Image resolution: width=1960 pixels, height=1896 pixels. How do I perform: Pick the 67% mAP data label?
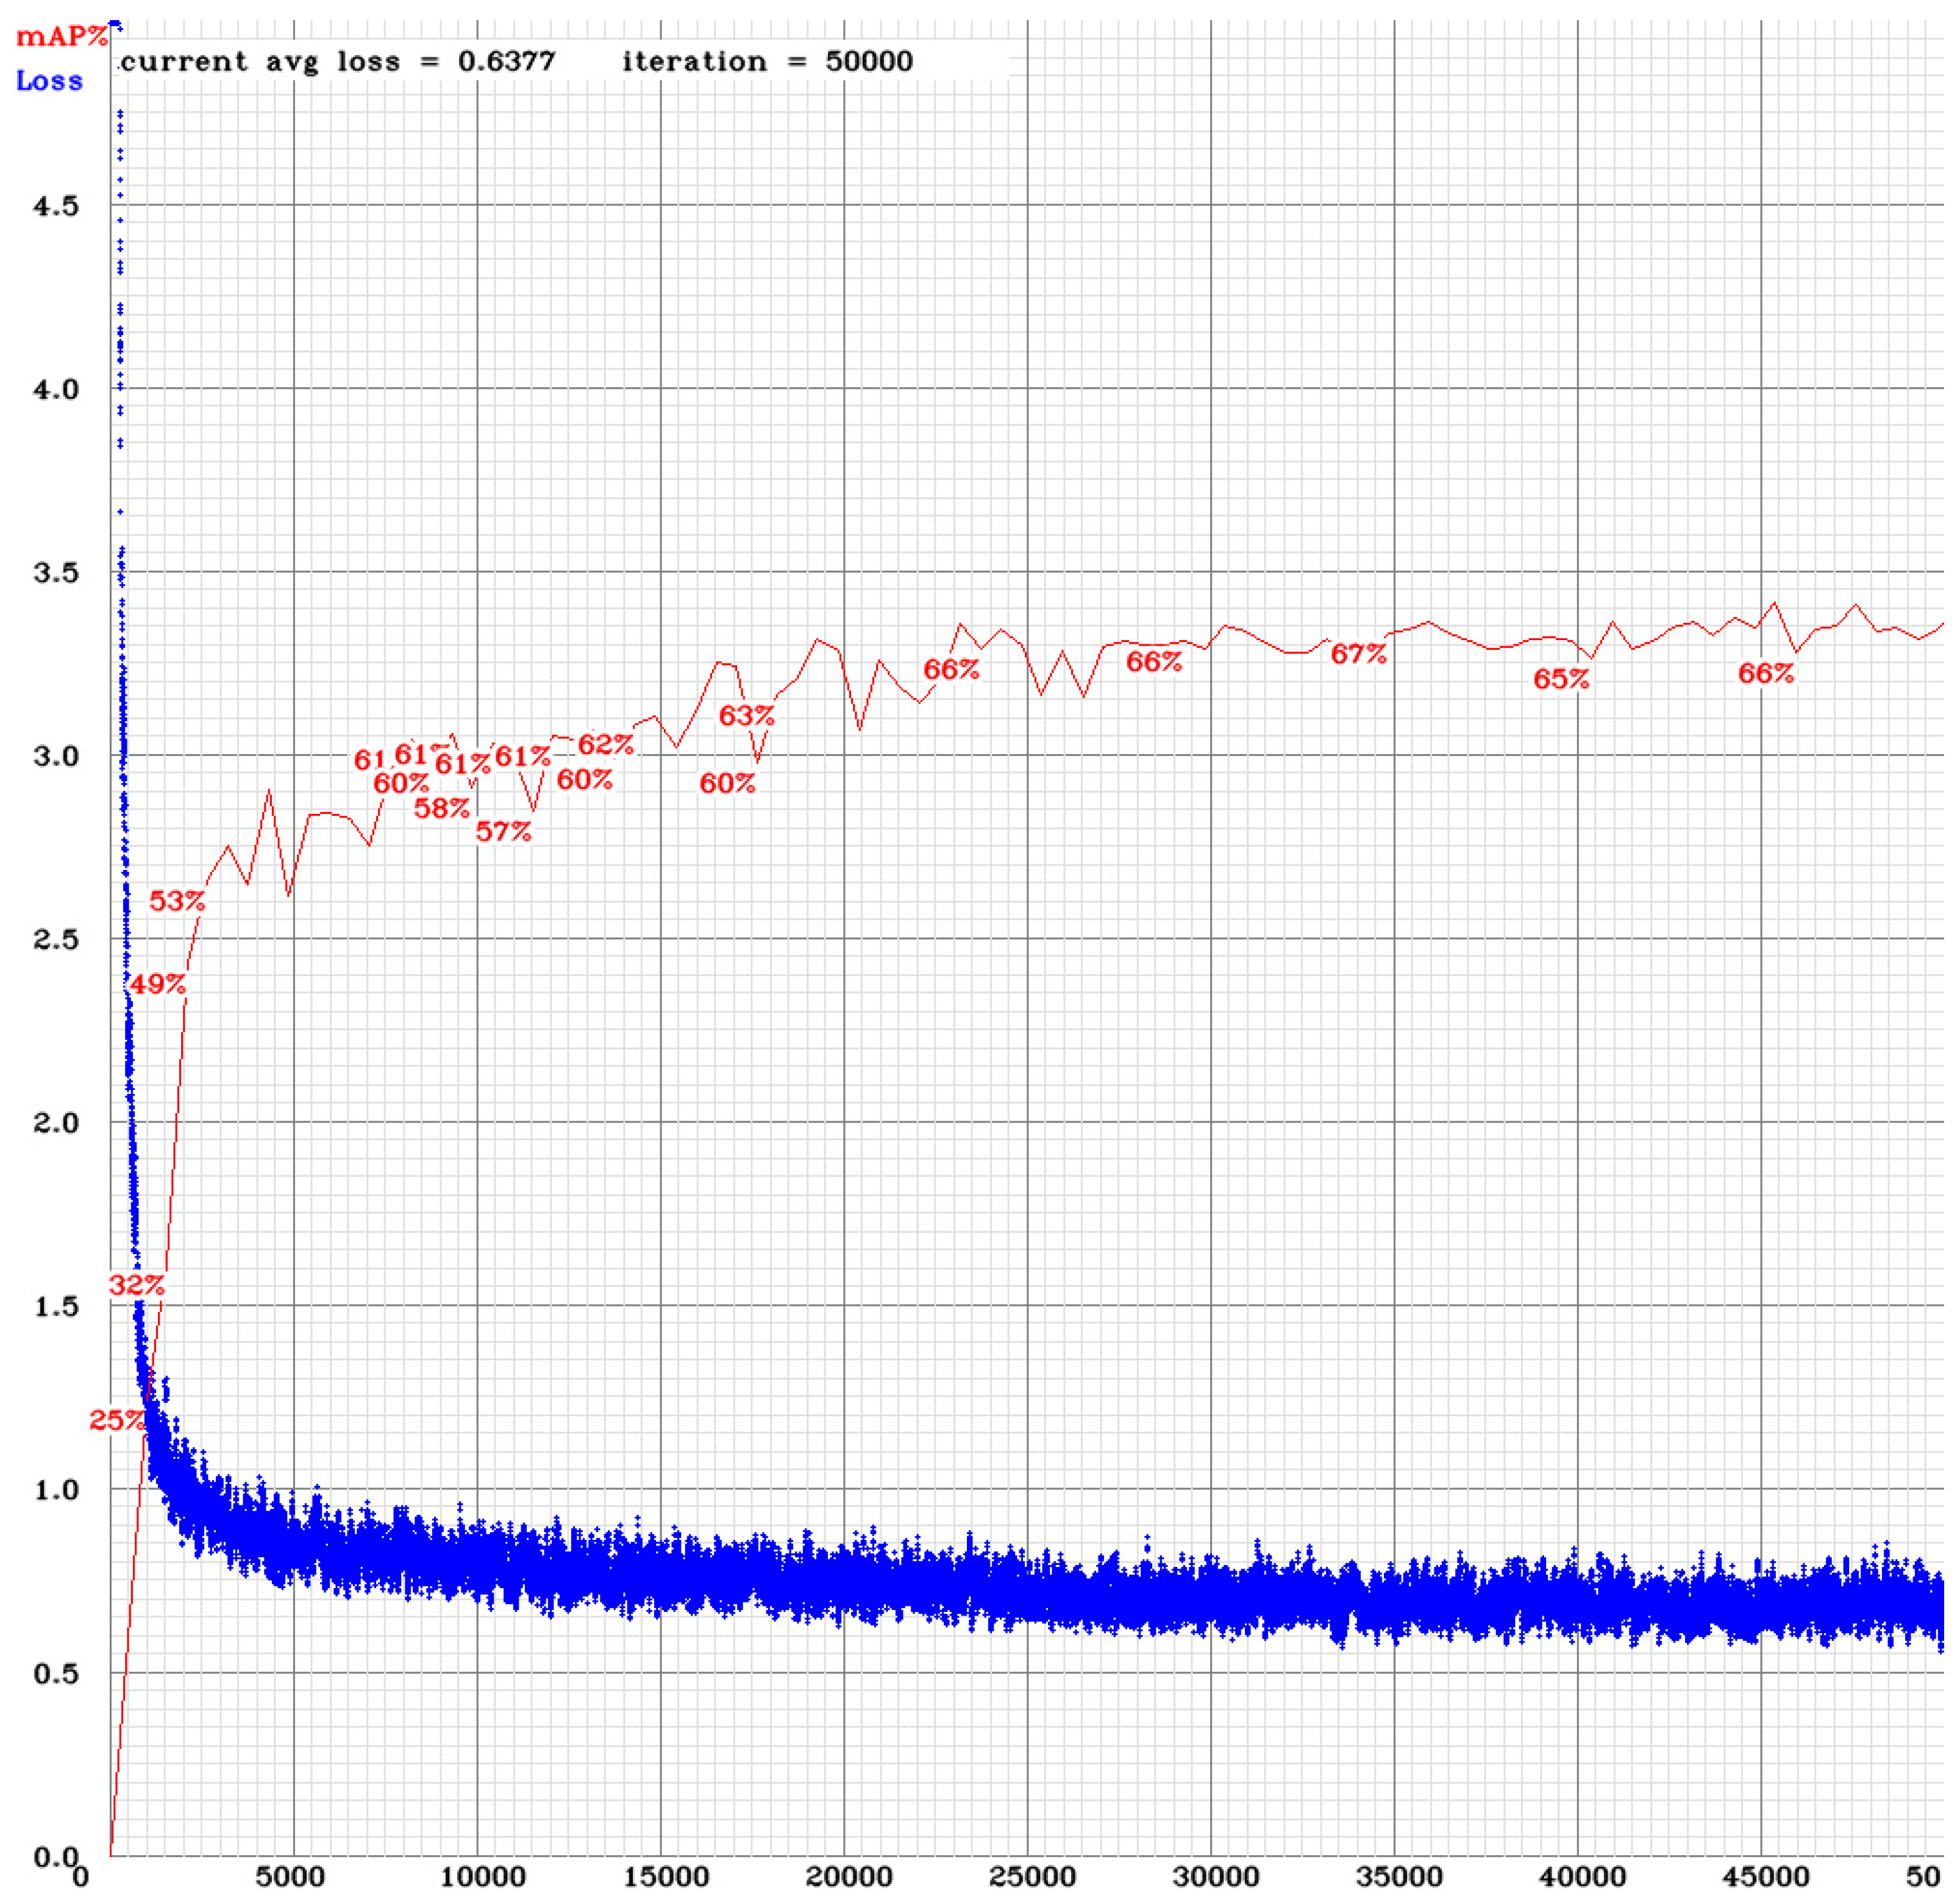click(x=1358, y=653)
